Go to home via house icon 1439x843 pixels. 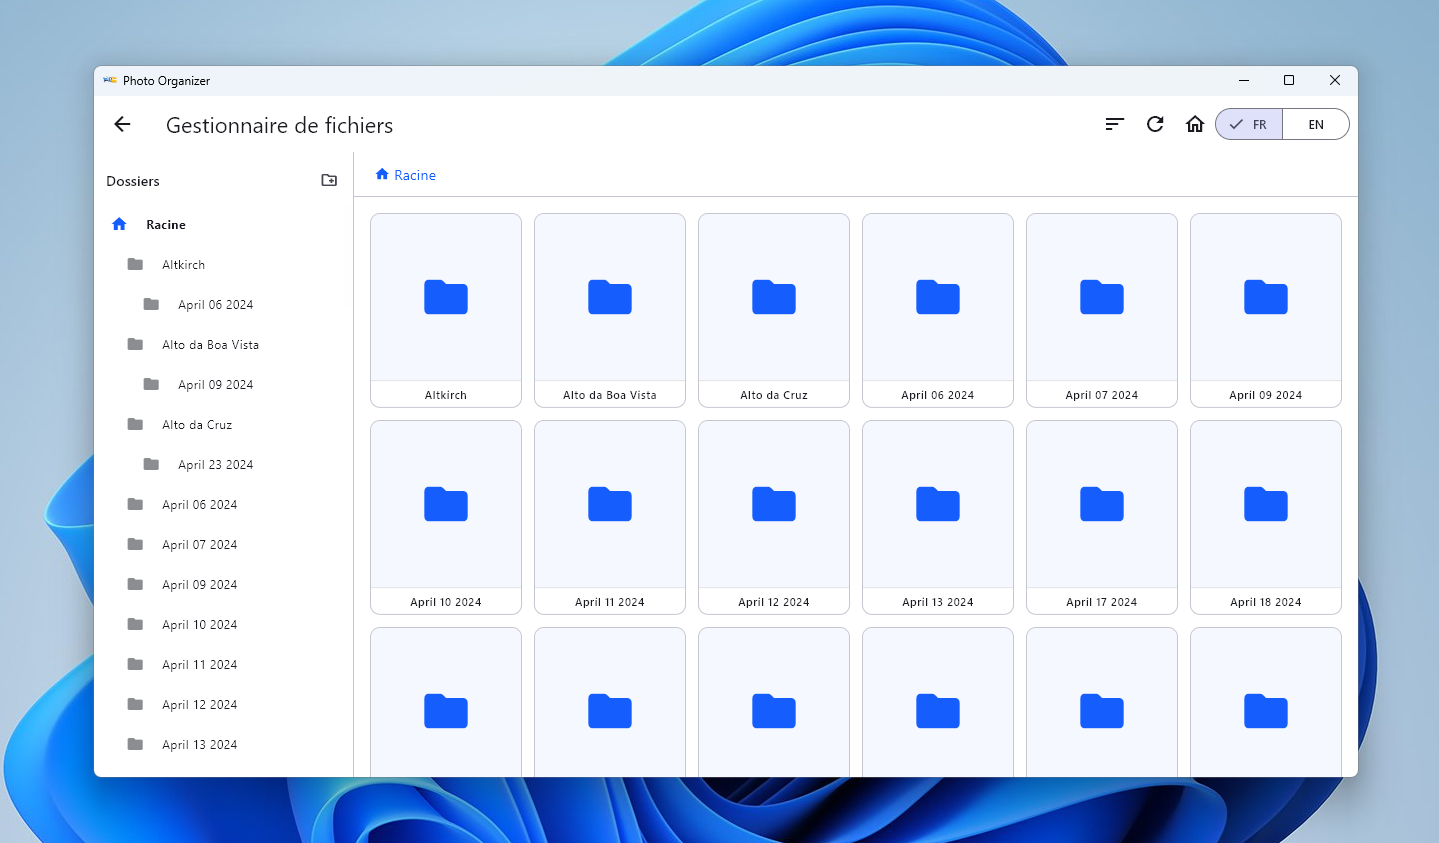coord(1194,124)
